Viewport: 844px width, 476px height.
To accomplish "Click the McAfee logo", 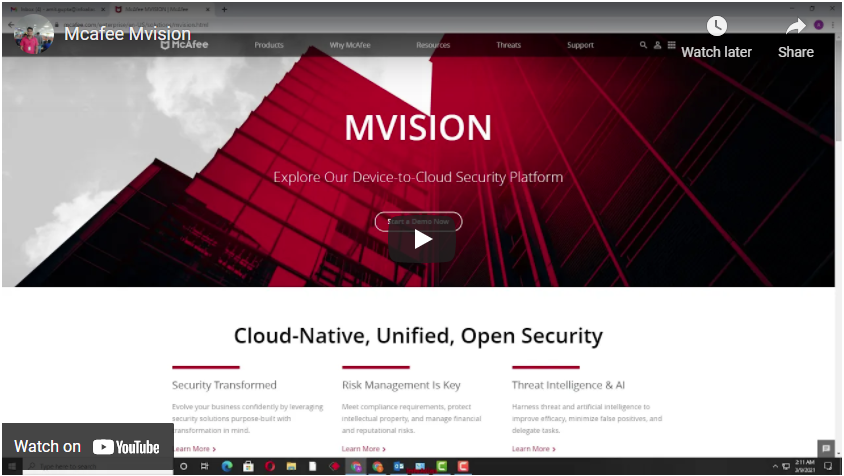I will [x=185, y=45].
